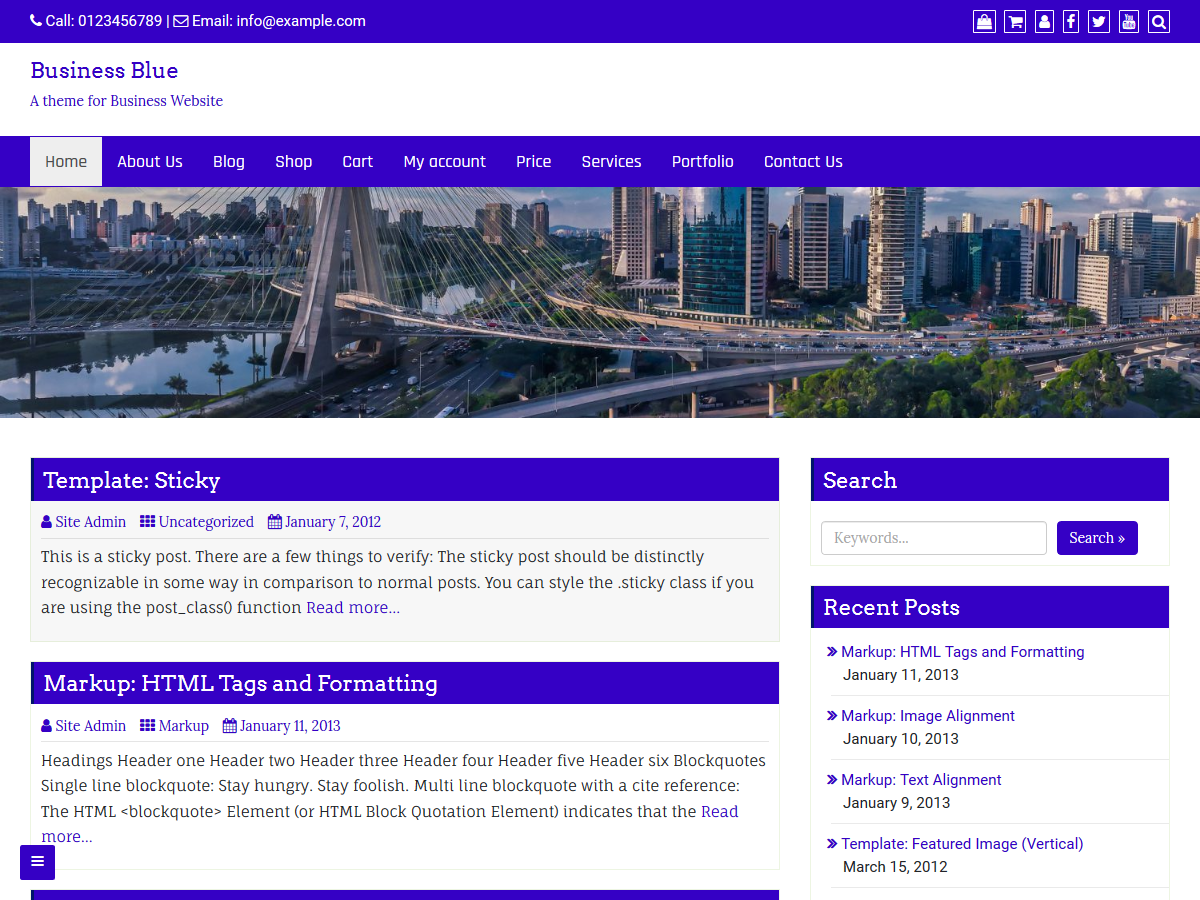Open Read more on the sticky post

tap(352, 607)
